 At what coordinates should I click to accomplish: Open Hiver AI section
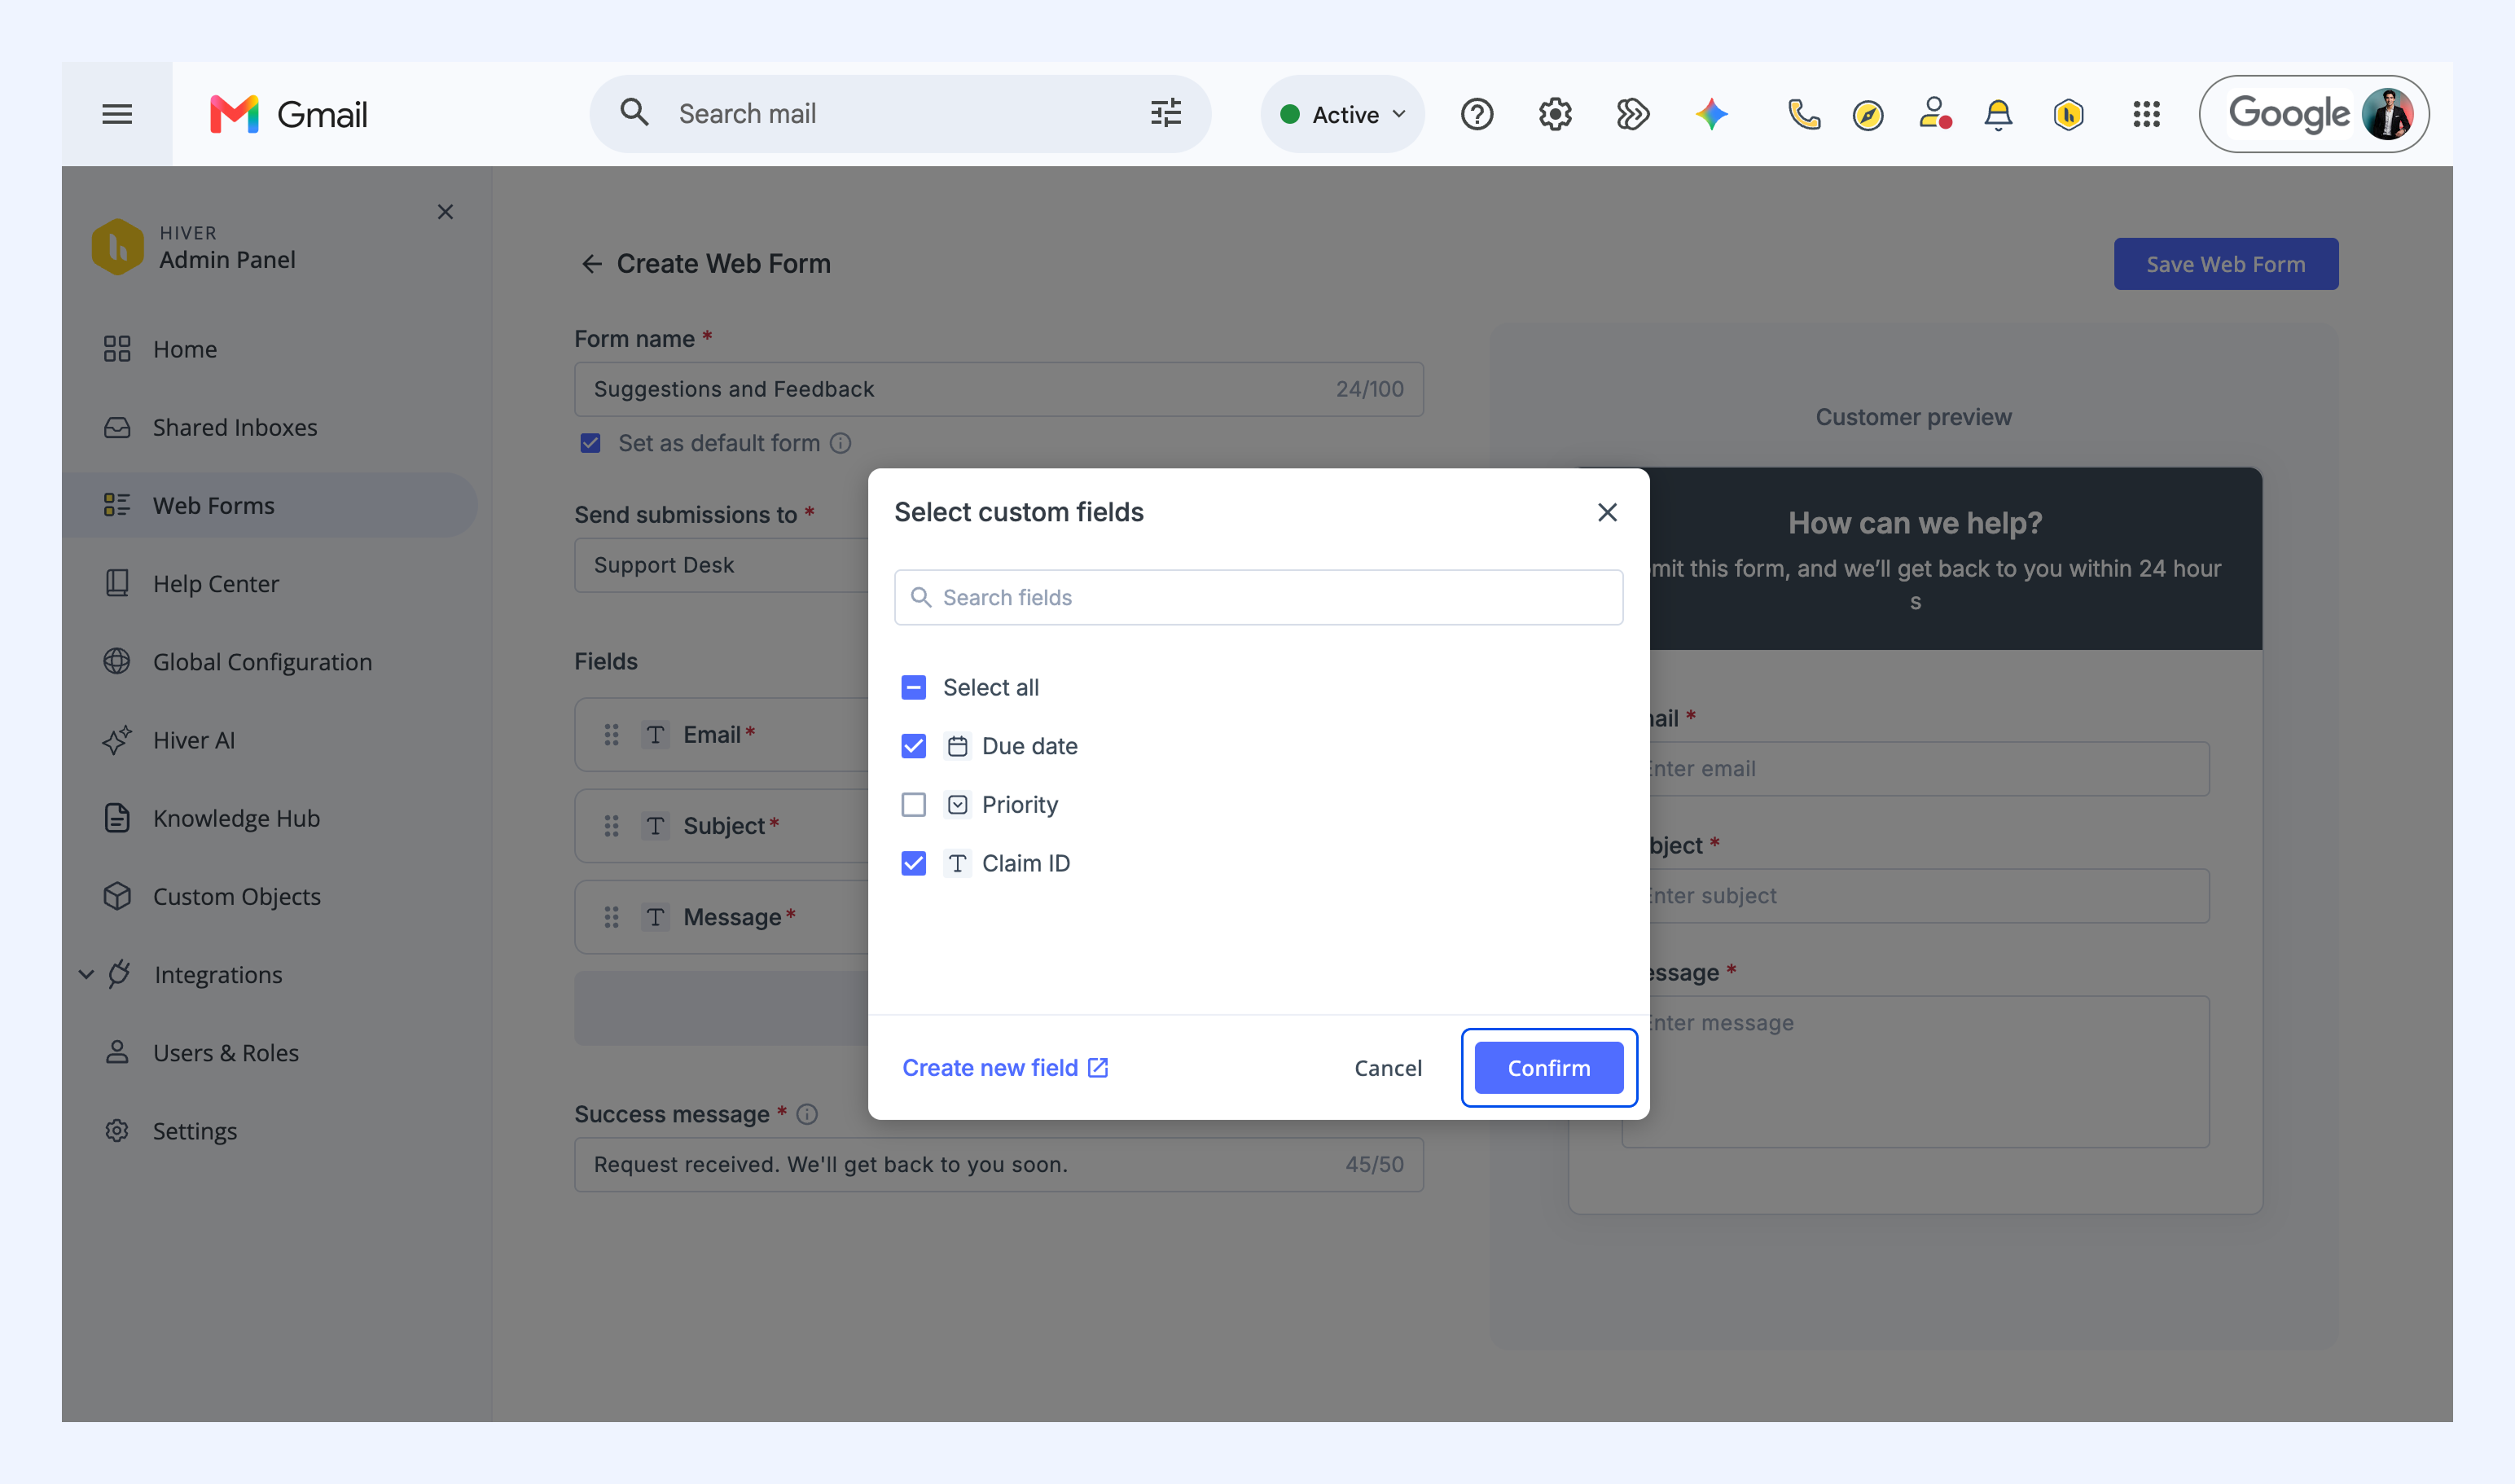[194, 740]
